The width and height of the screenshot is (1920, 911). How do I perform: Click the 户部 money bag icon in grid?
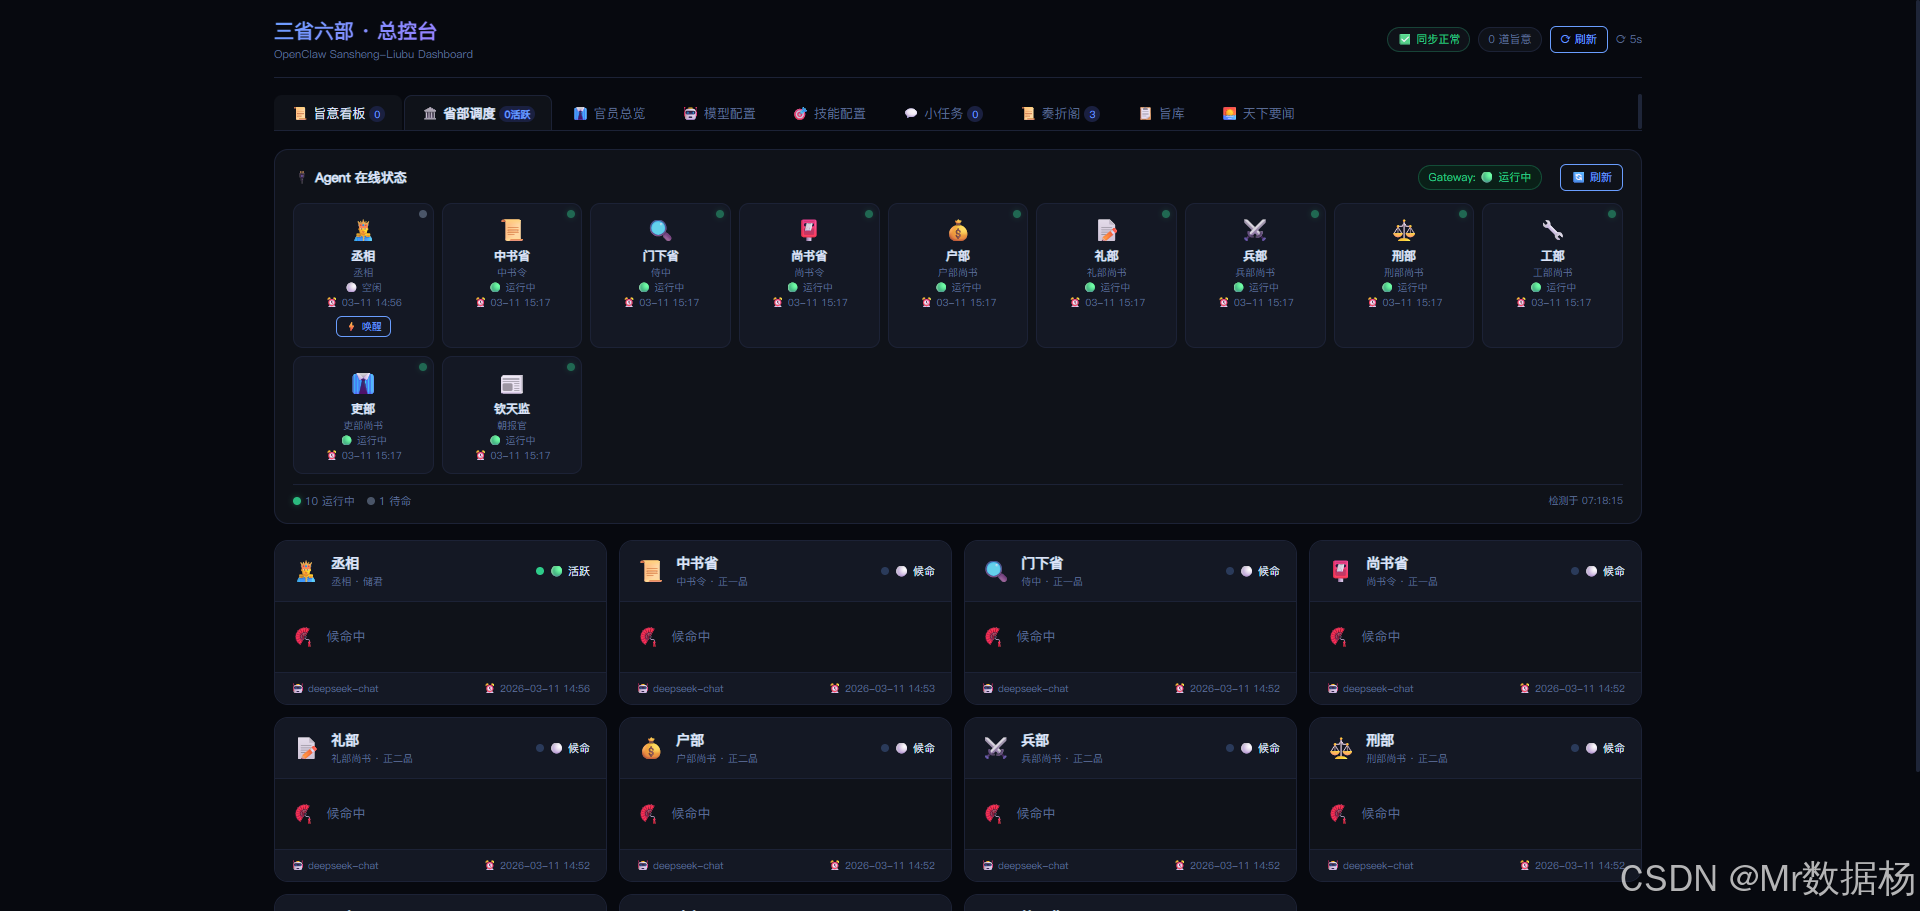[958, 230]
